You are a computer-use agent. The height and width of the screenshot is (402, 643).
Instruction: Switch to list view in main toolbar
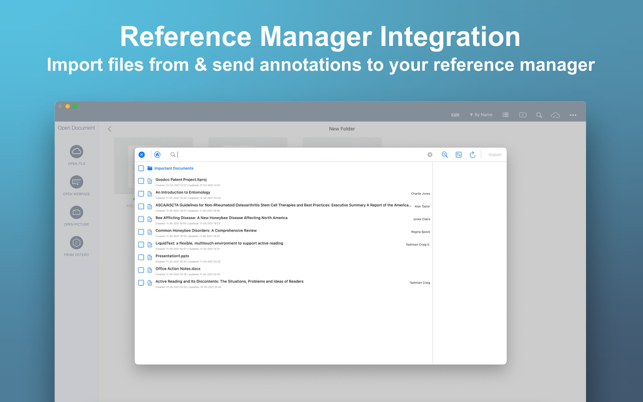(x=505, y=115)
